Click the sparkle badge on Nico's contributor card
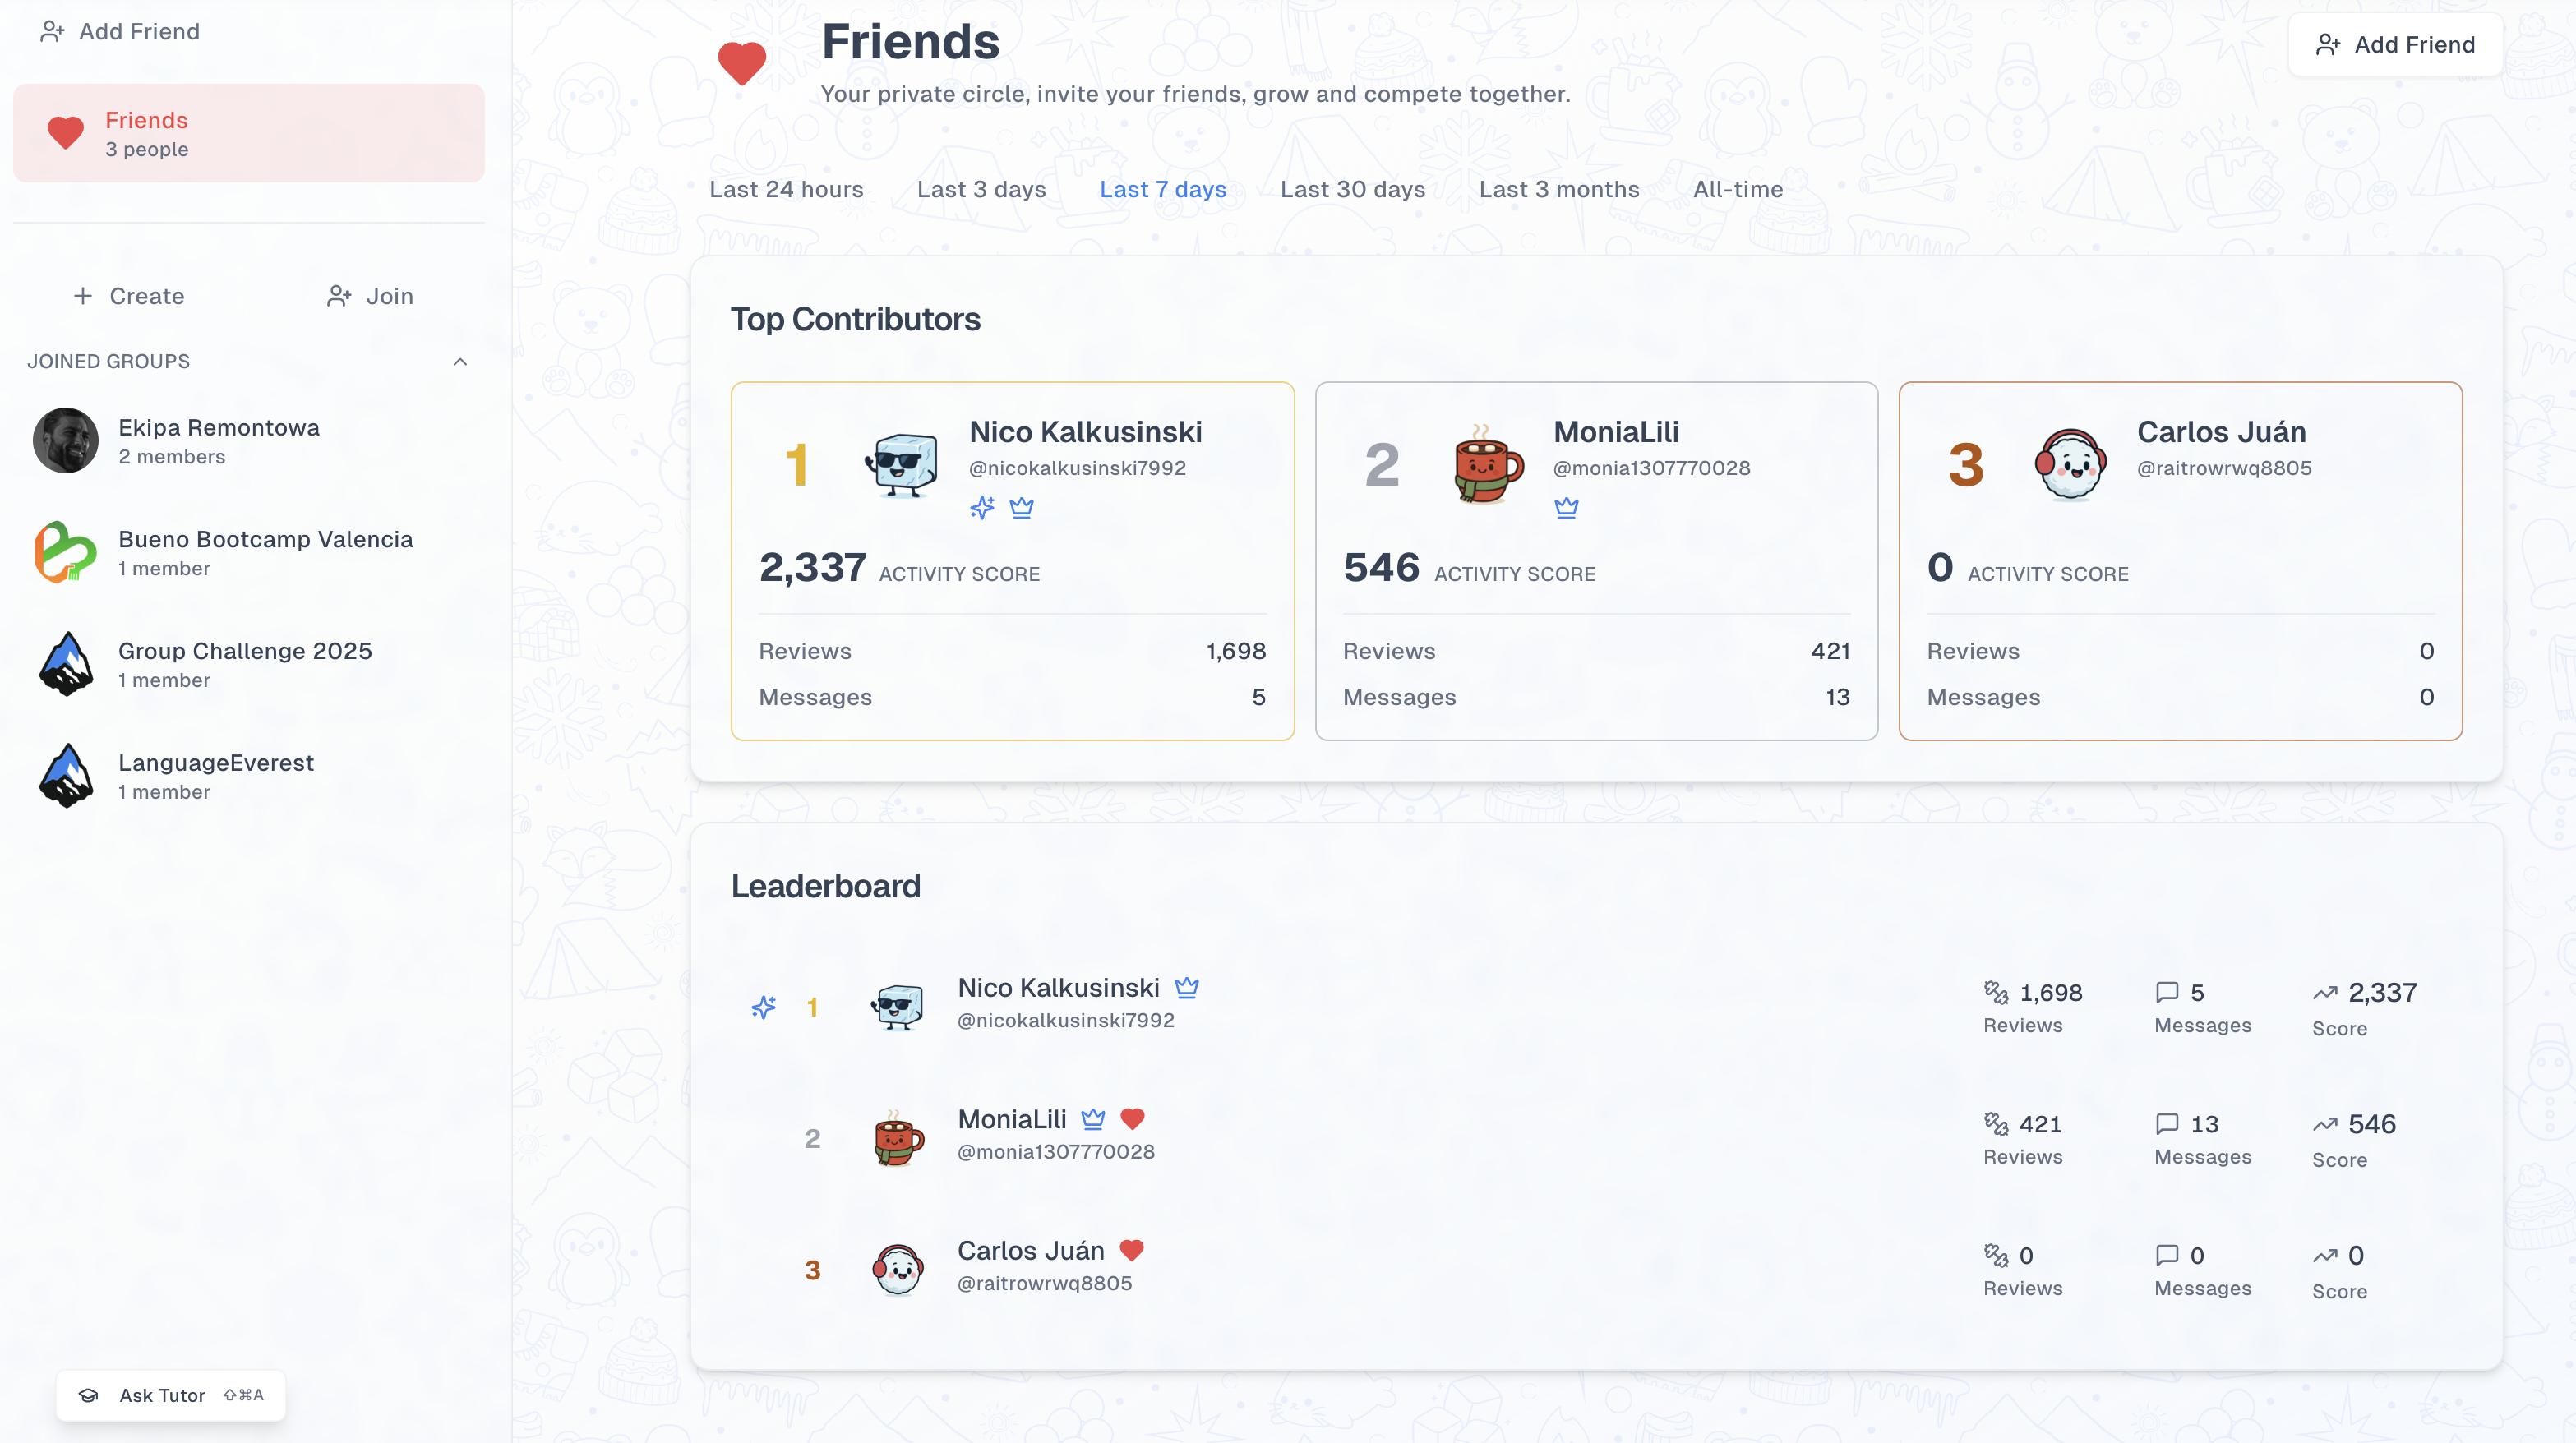The height and width of the screenshot is (1443, 2576). (x=982, y=508)
